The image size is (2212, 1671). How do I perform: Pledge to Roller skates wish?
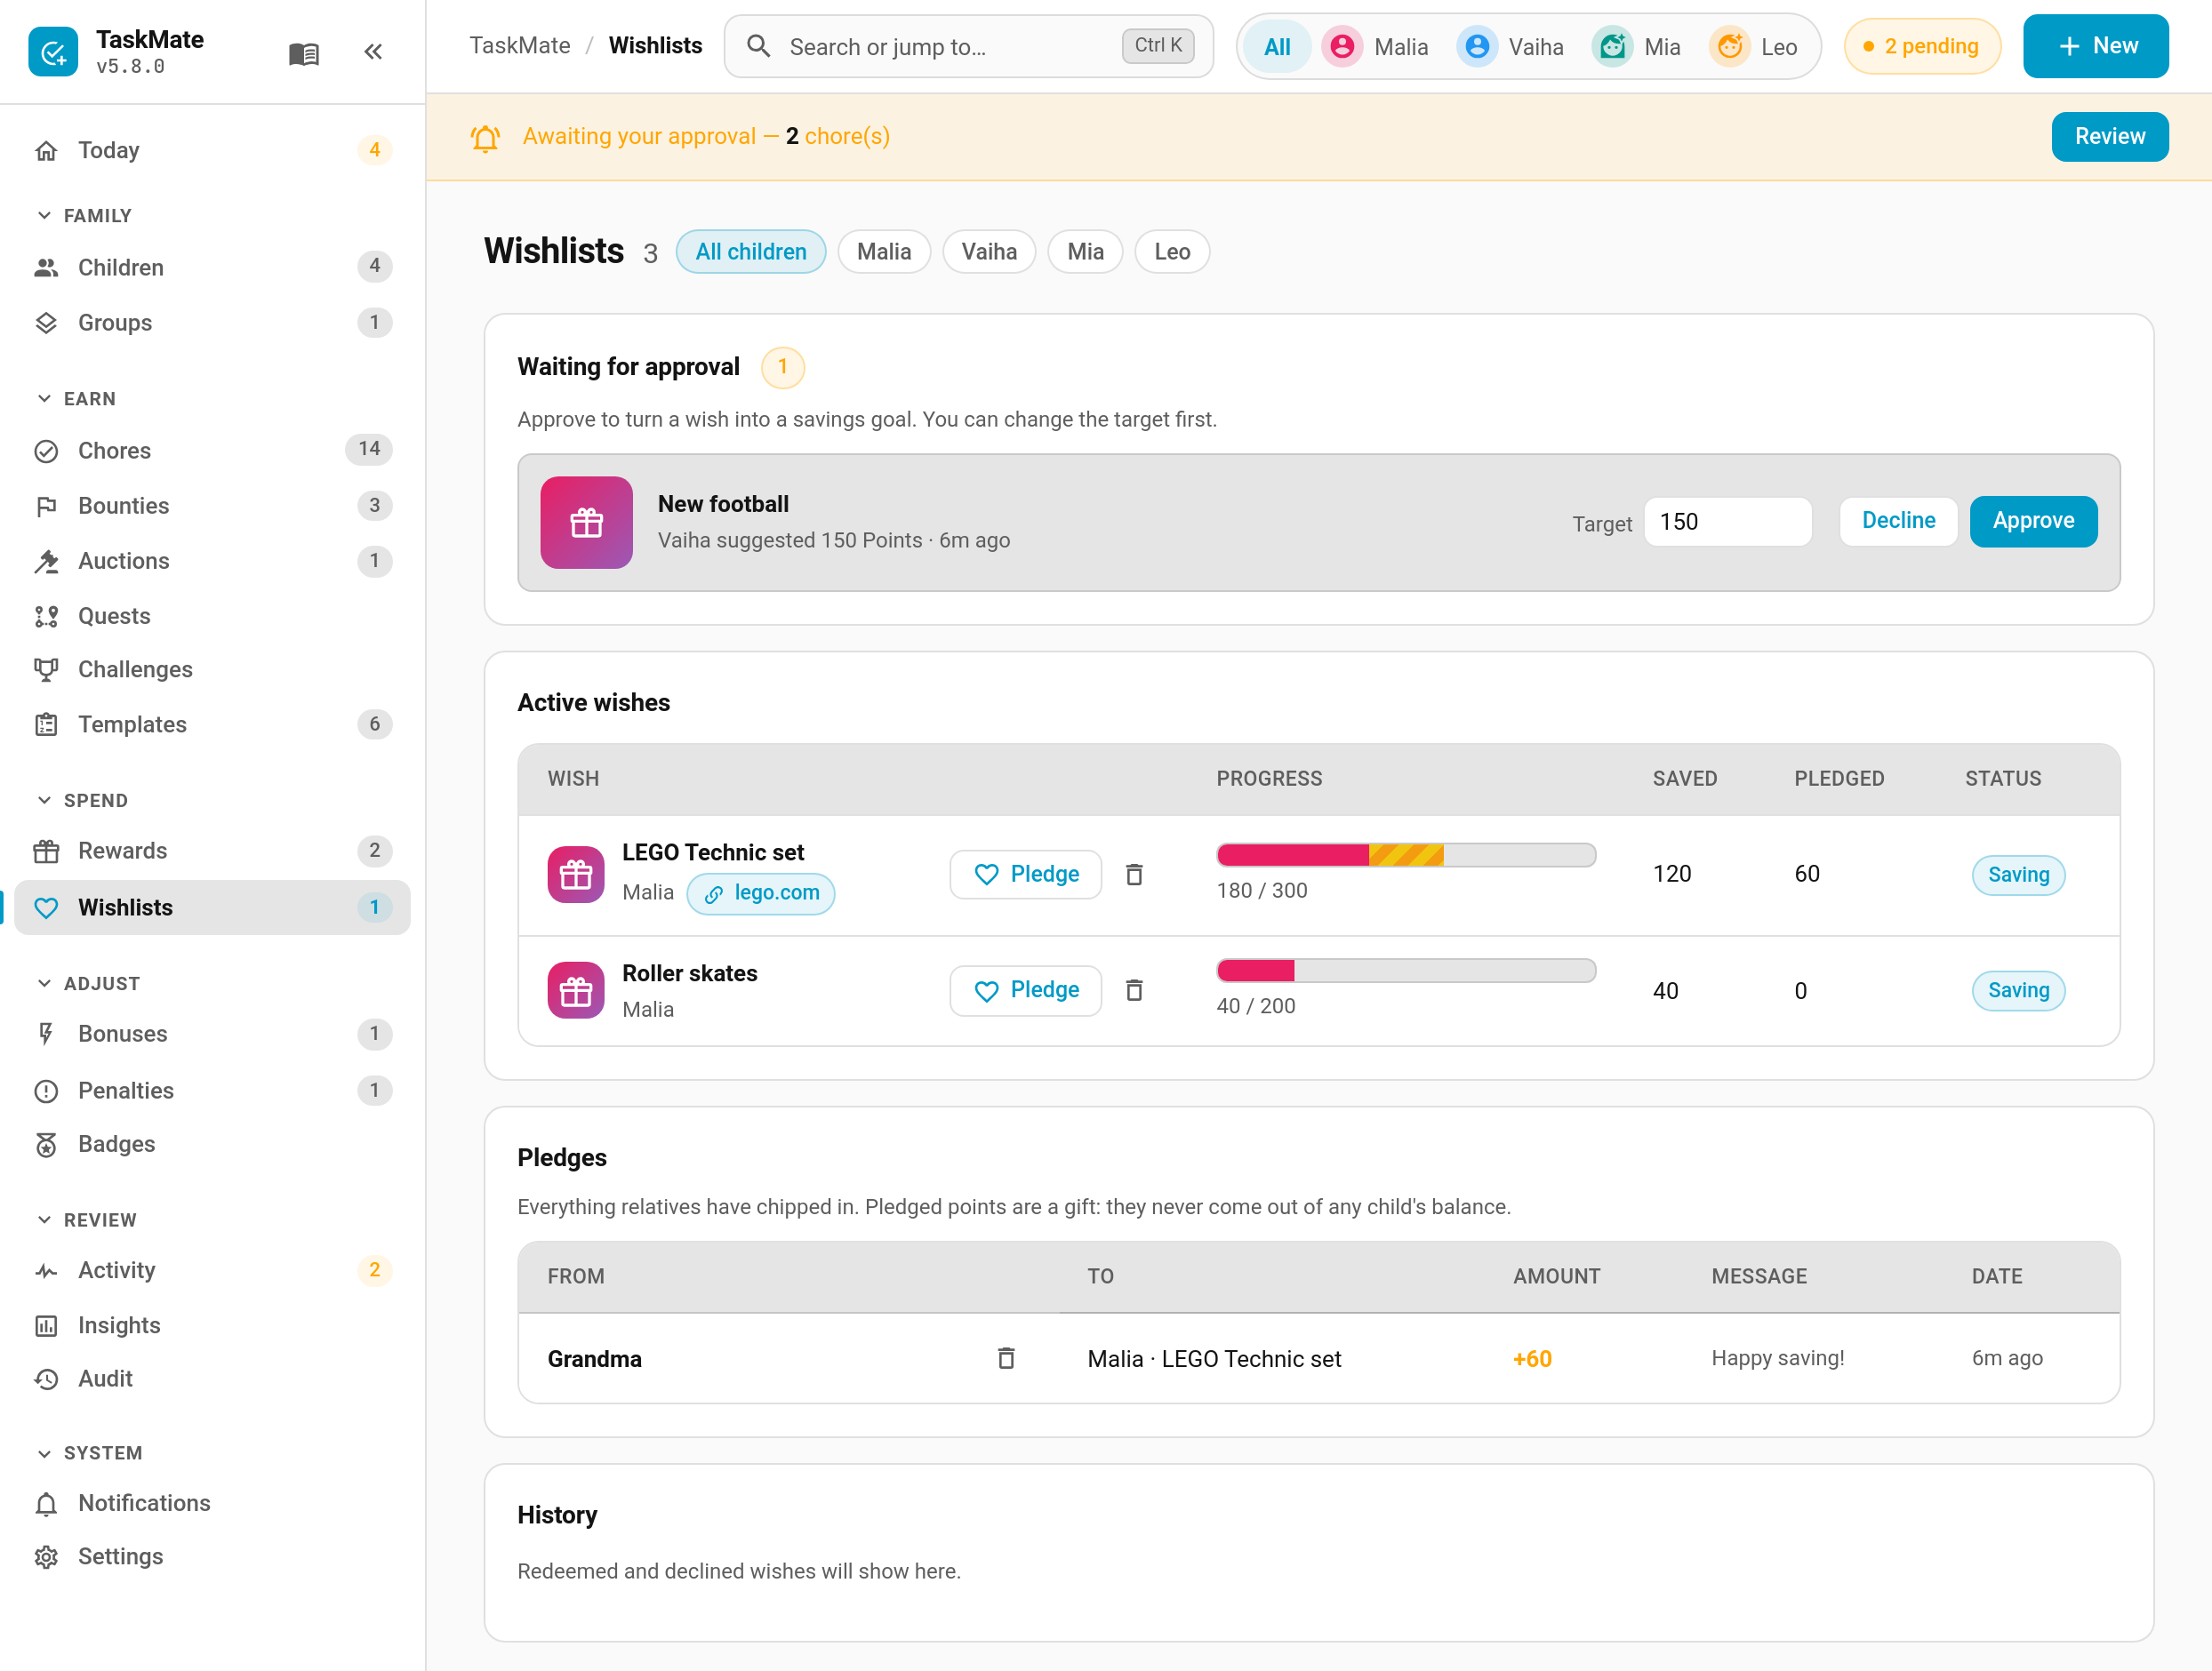[1026, 990]
